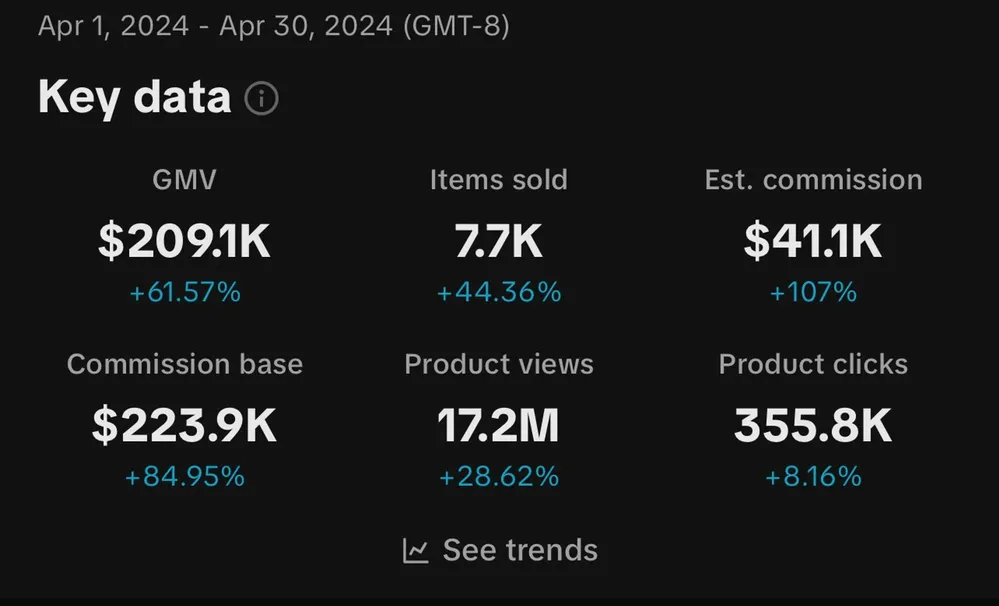Select the Items sold 7.7K value
The width and height of the screenshot is (999, 606).
pos(498,241)
